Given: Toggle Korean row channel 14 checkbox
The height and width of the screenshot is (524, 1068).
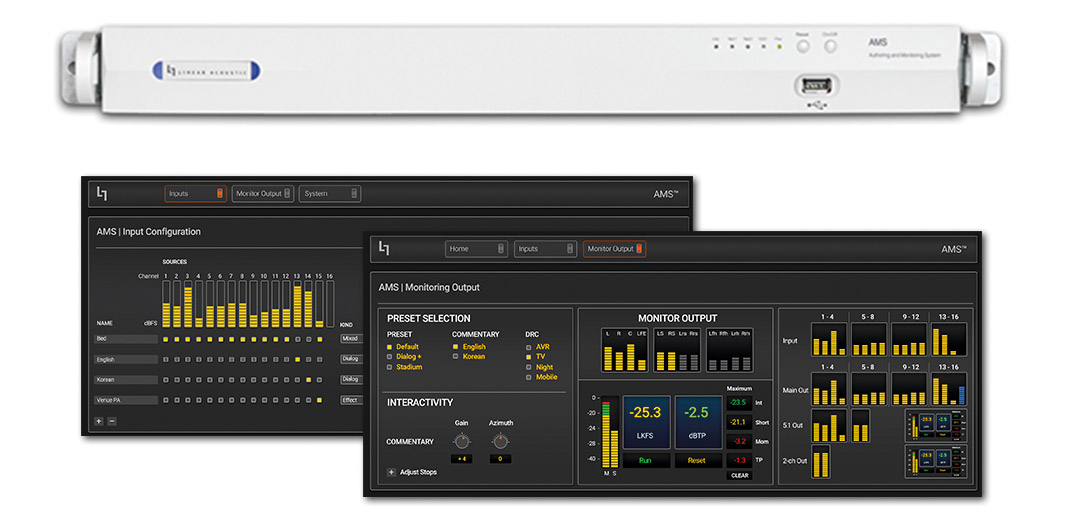Looking at the screenshot, I should point(308,380).
